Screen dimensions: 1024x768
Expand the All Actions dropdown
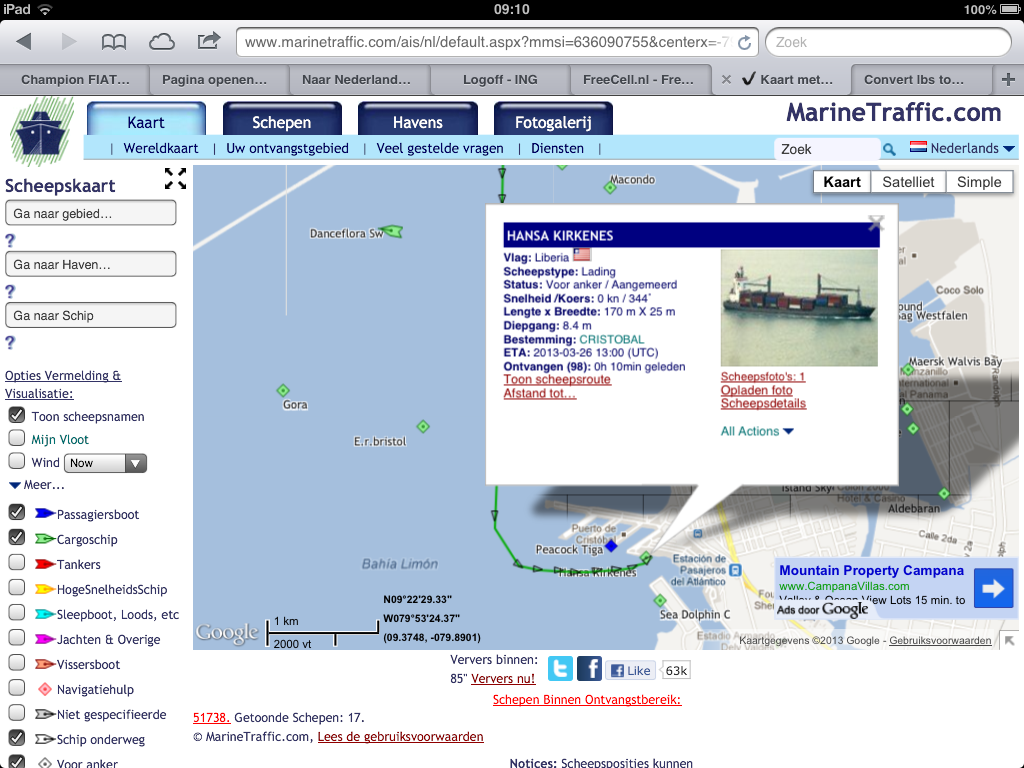[757, 432]
